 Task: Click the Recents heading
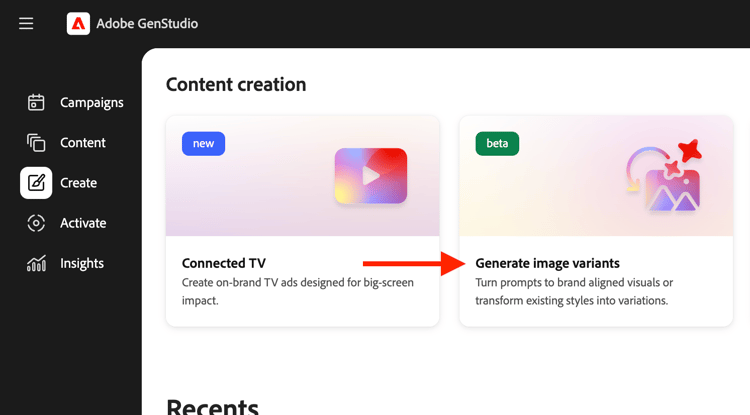[212, 406]
